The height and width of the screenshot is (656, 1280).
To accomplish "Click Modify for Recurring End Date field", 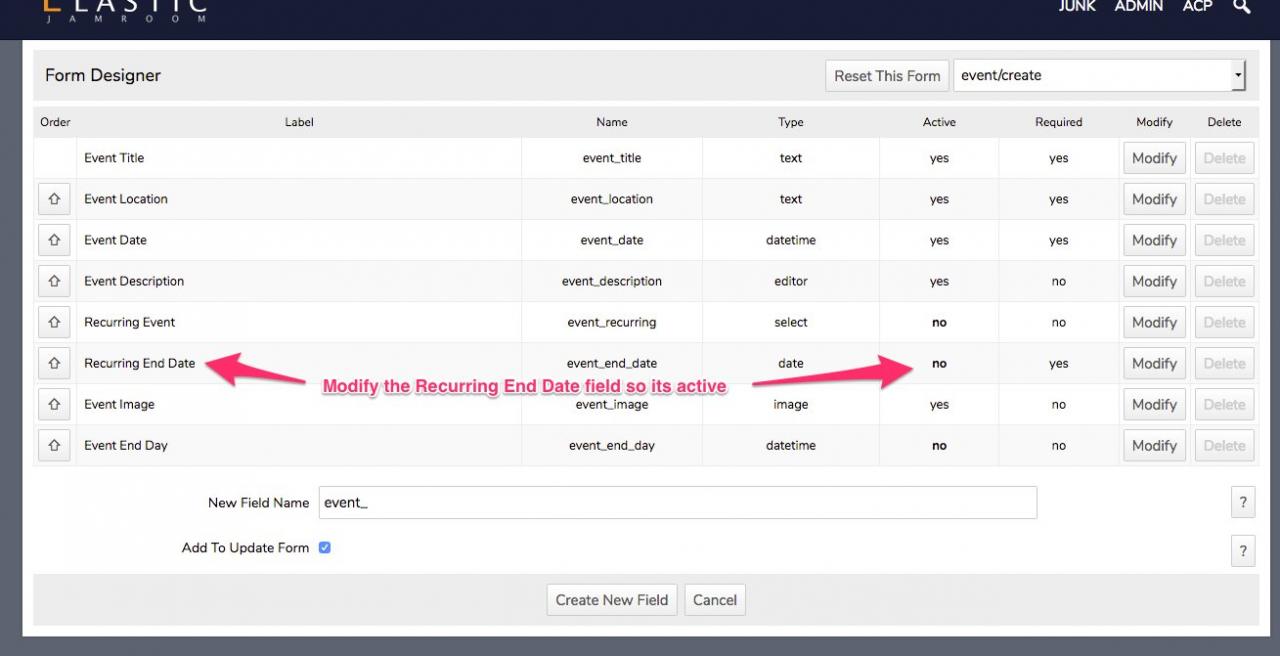I will [1154, 363].
